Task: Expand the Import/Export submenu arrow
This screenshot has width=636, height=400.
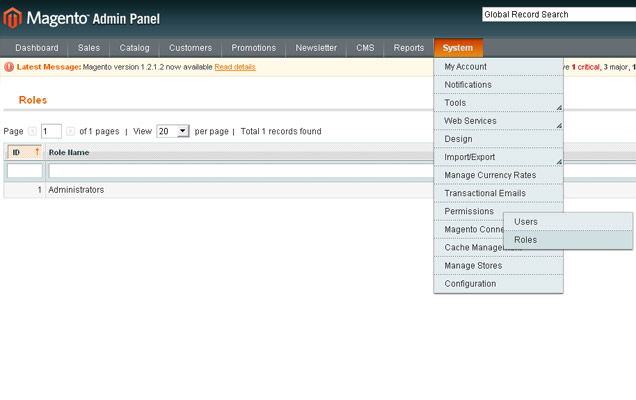Action: click(559, 162)
